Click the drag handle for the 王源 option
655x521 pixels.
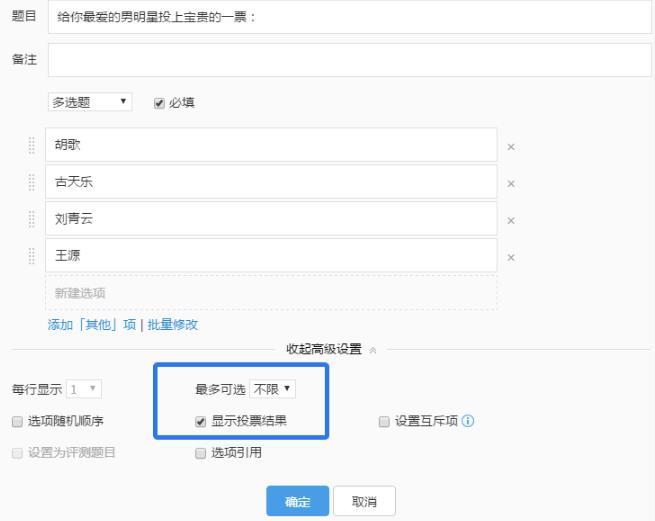point(31,256)
